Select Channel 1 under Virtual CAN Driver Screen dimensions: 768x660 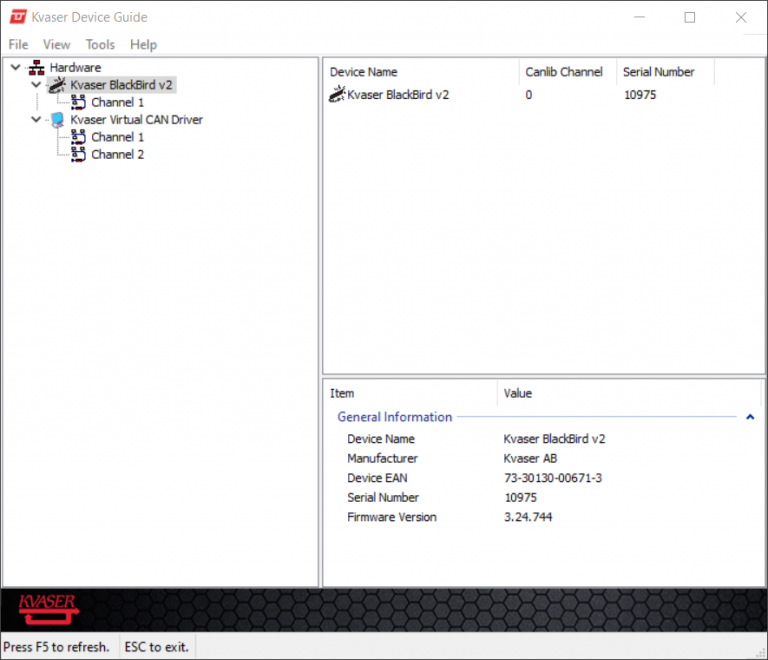117,137
